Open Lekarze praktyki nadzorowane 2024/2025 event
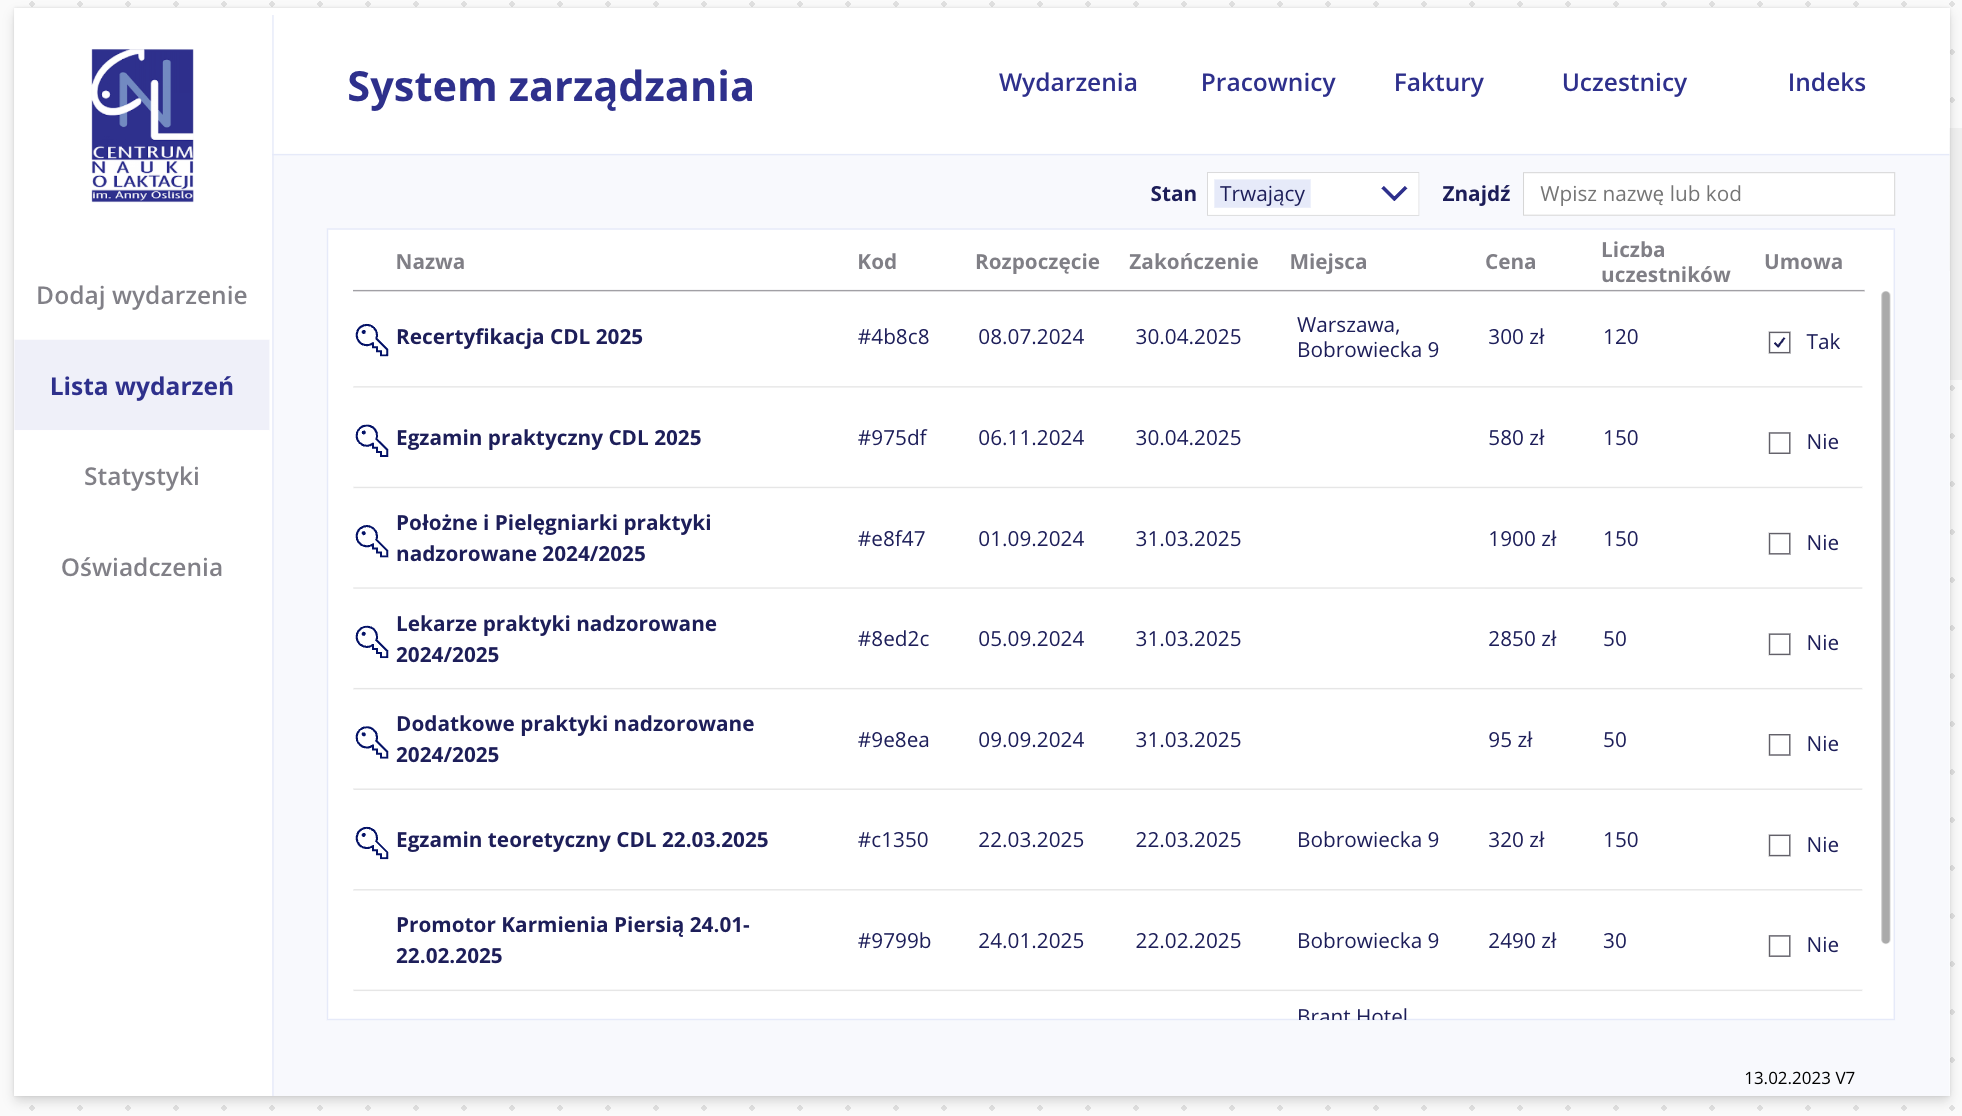The height and width of the screenshot is (1116, 1962). [556, 639]
